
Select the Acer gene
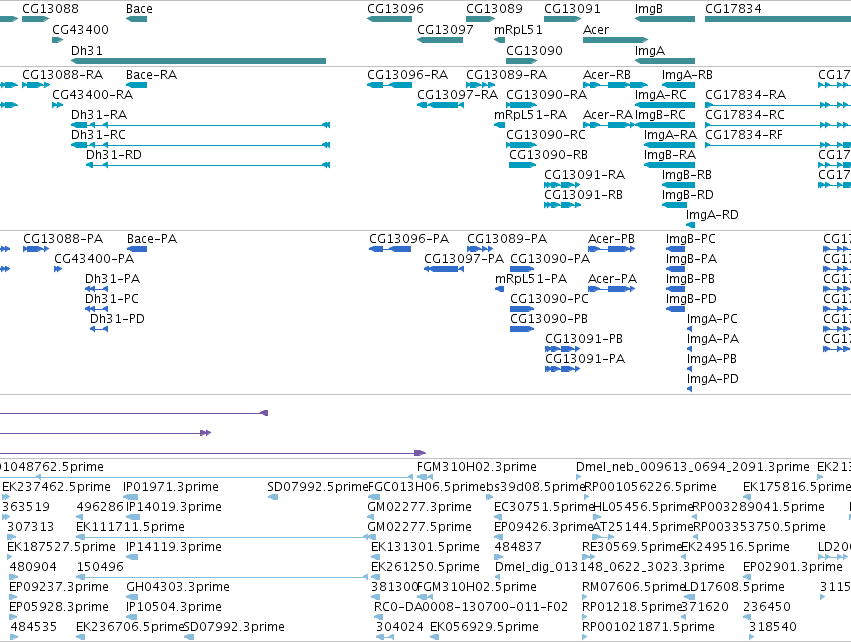pyautogui.click(x=615, y=40)
